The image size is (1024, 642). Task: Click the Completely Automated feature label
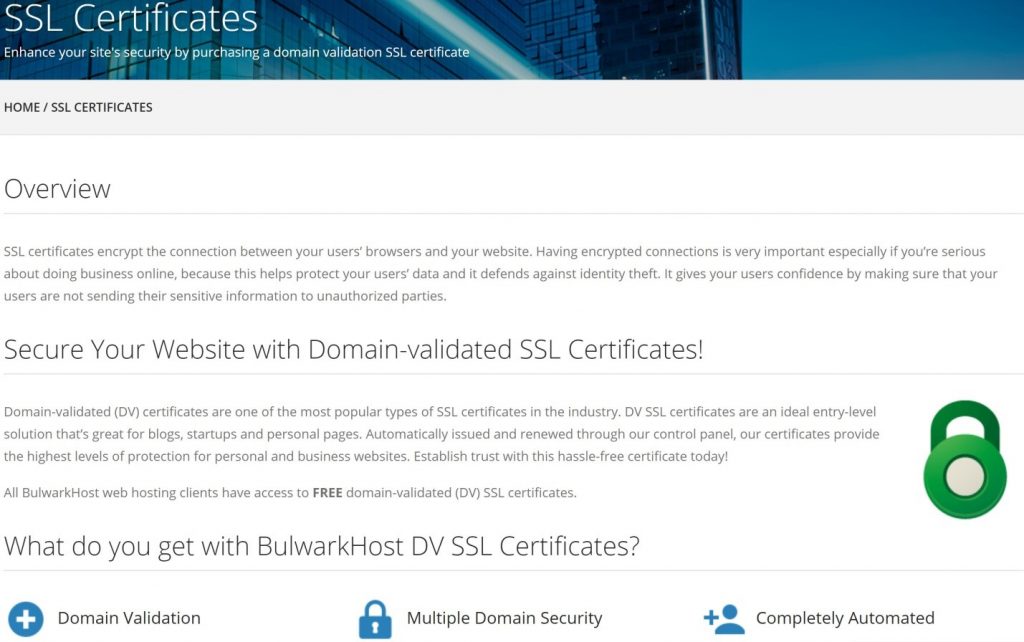pos(845,618)
